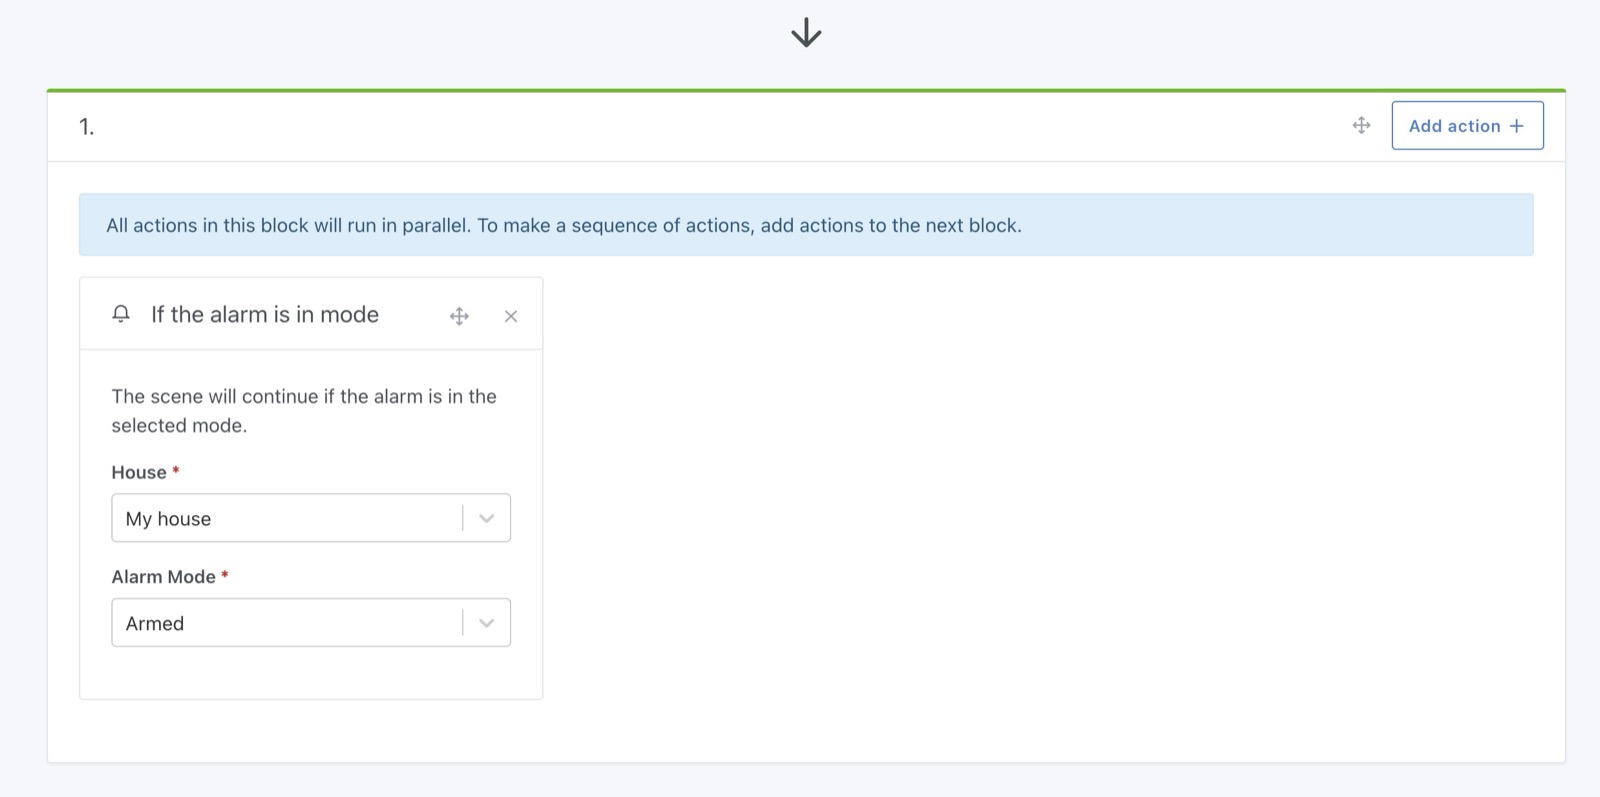Click the bell icon on the alarm card
Screen dimensions: 1600x797
tap(121, 314)
